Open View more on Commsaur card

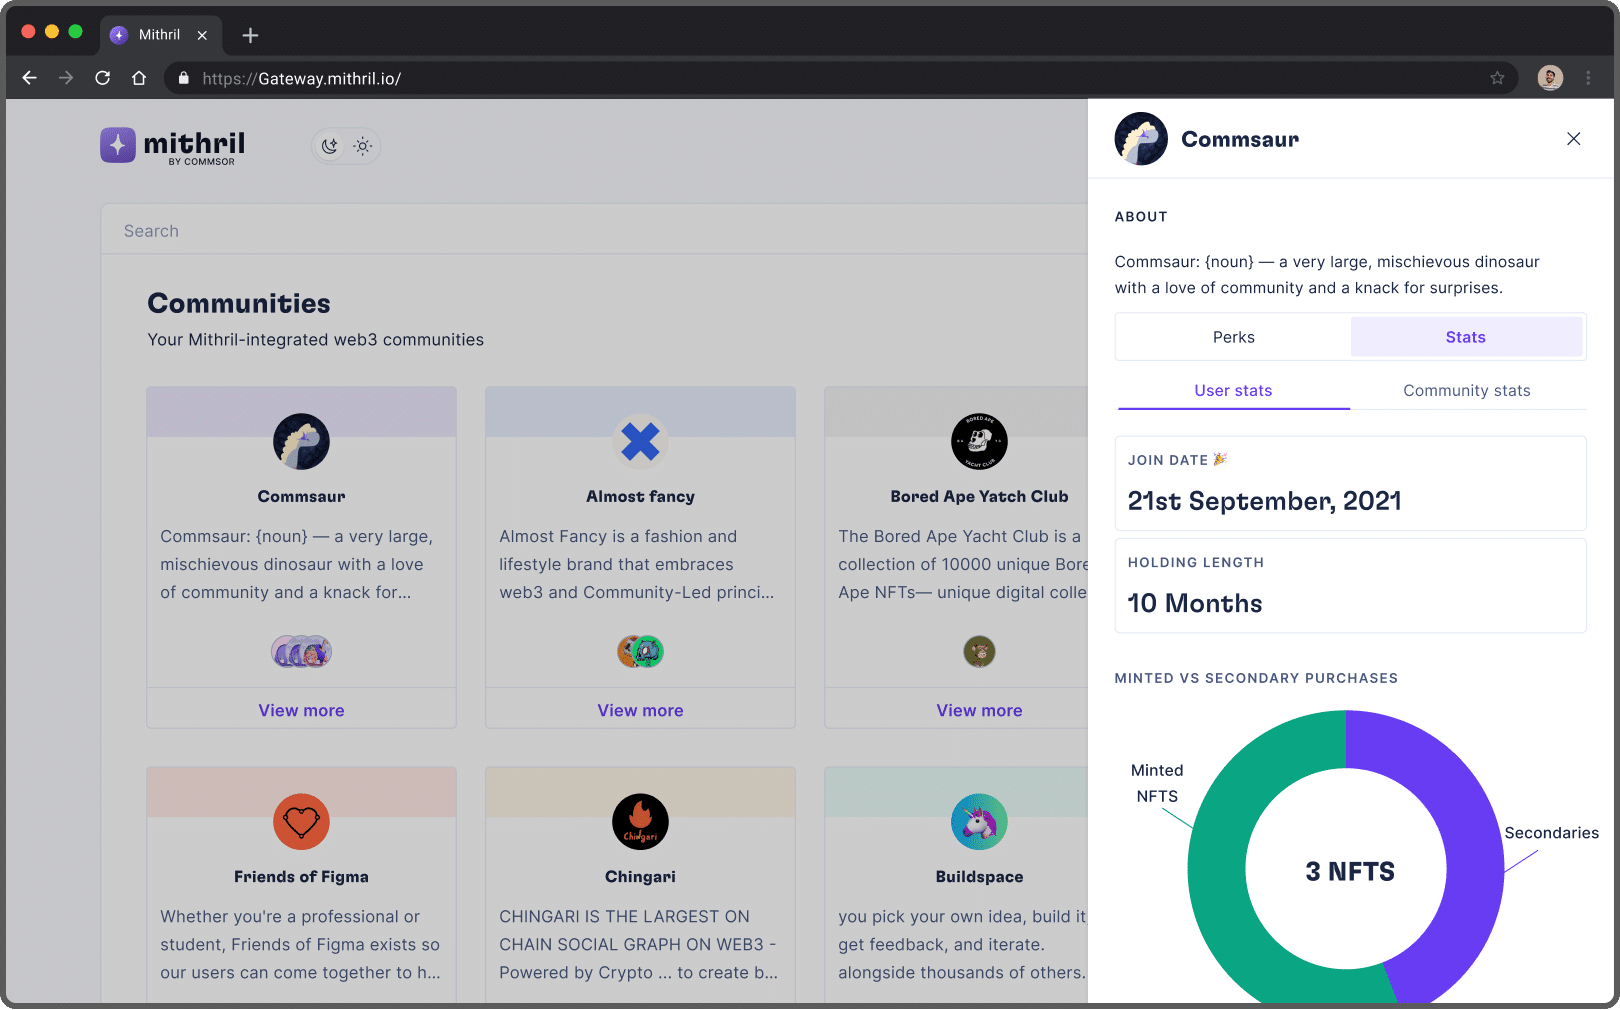[x=301, y=710]
